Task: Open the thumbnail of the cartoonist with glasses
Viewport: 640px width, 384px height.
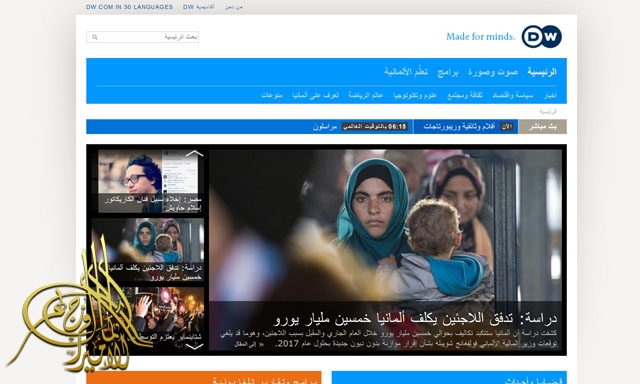Action: click(151, 181)
